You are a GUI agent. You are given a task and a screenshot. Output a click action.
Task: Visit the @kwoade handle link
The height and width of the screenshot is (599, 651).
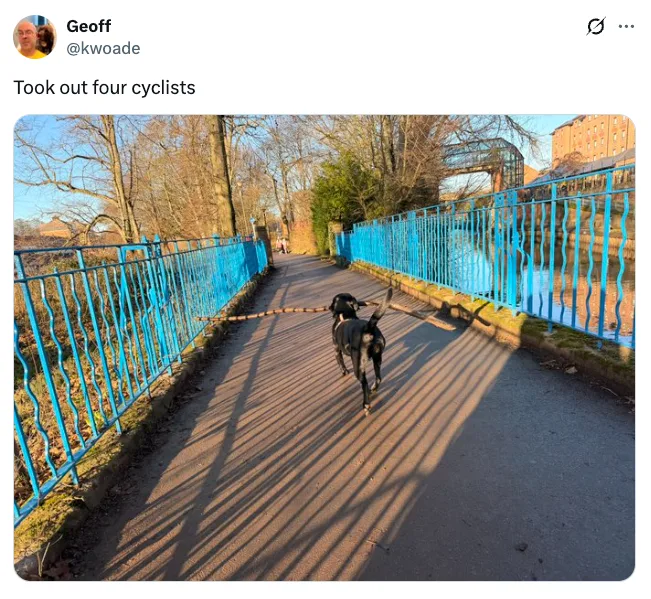click(103, 49)
